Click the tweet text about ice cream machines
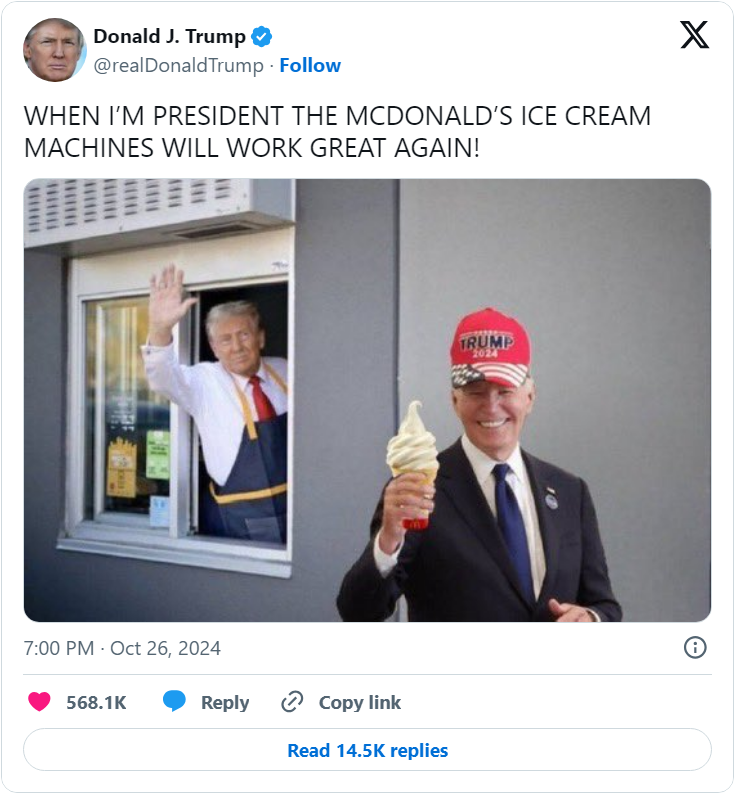Image resolution: width=734 pixels, height=793 pixels. click(337, 131)
